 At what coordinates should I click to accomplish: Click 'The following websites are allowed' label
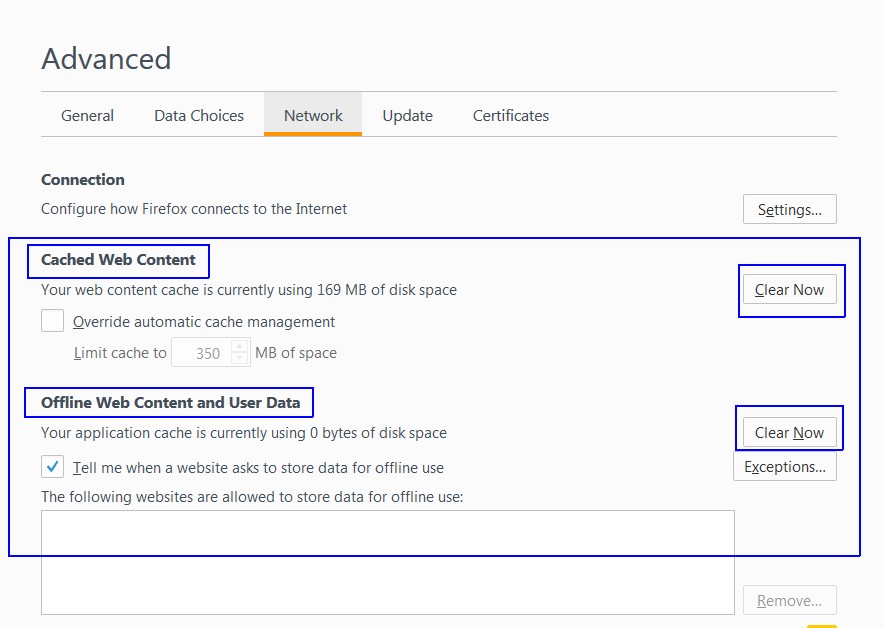coord(252,497)
